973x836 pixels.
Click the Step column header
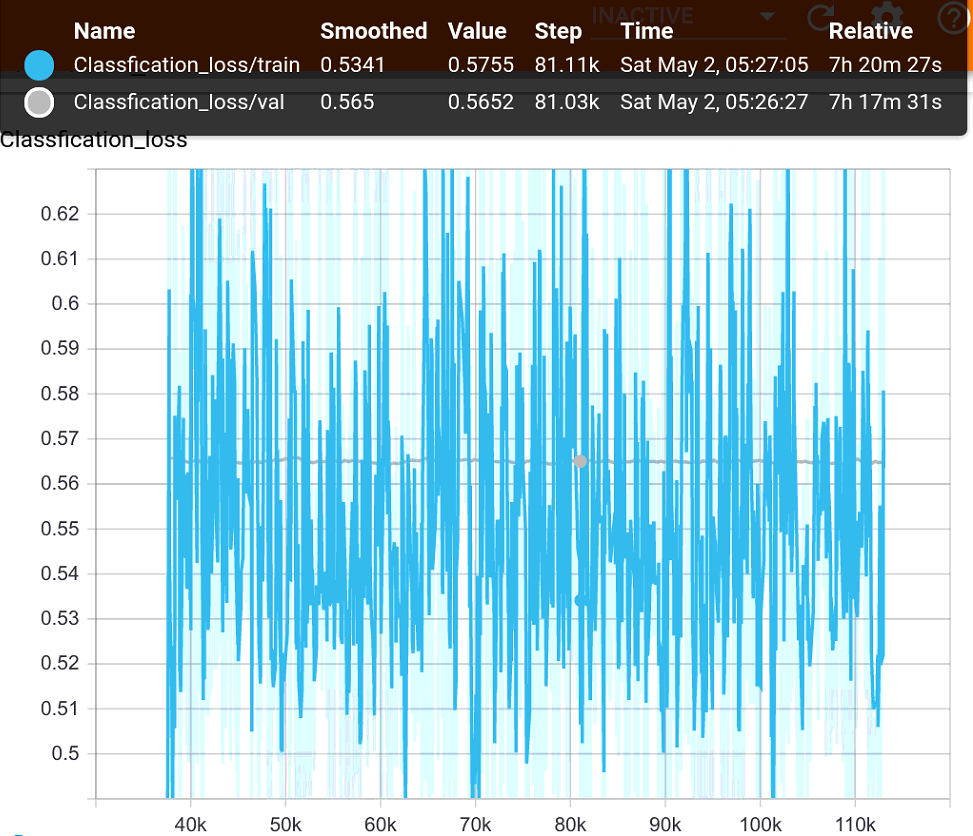pos(558,31)
